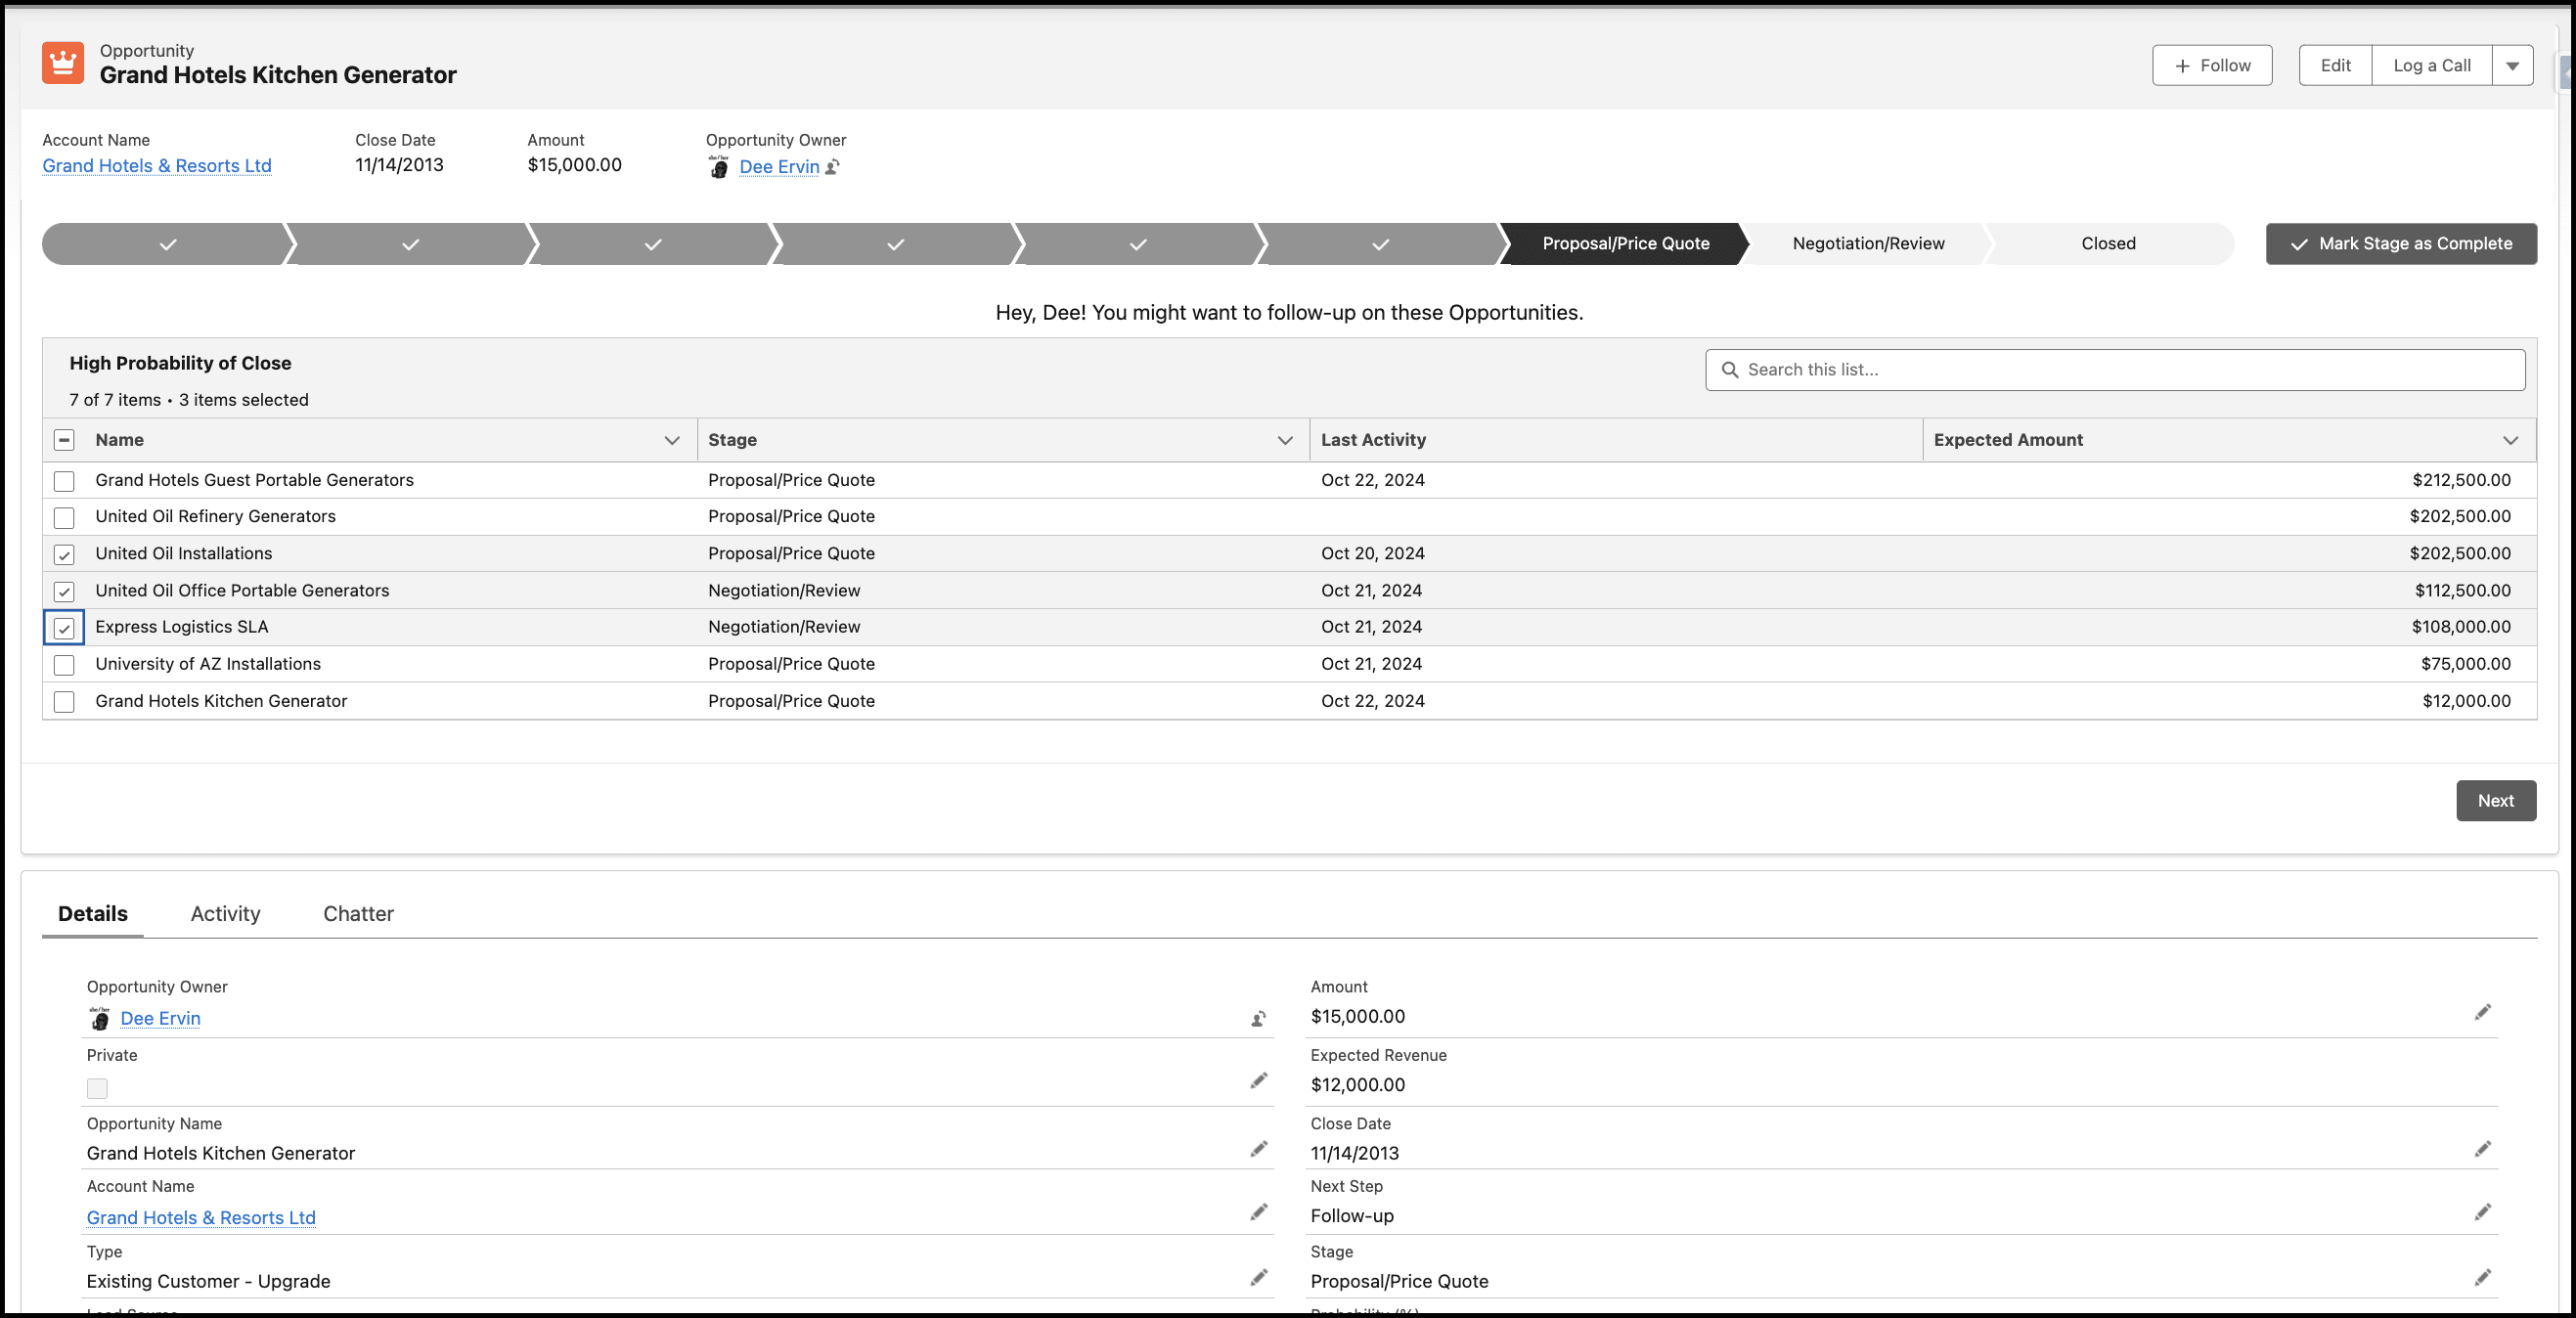The height and width of the screenshot is (1318, 2576).
Task: Check the University of AZ Installations row
Action: point(64,665)
